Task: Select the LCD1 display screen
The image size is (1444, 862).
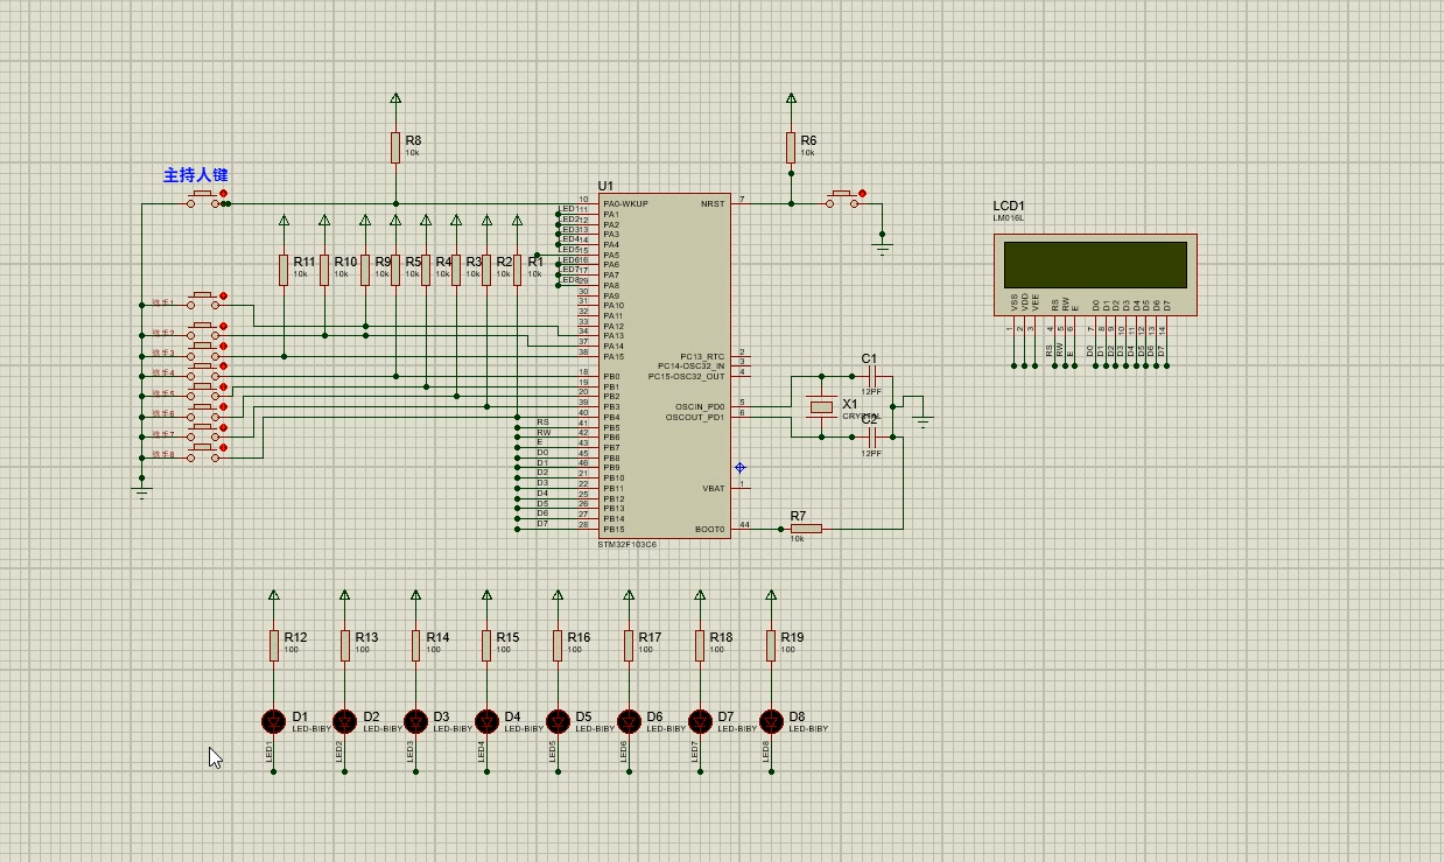Action: tap(1095, 264)
